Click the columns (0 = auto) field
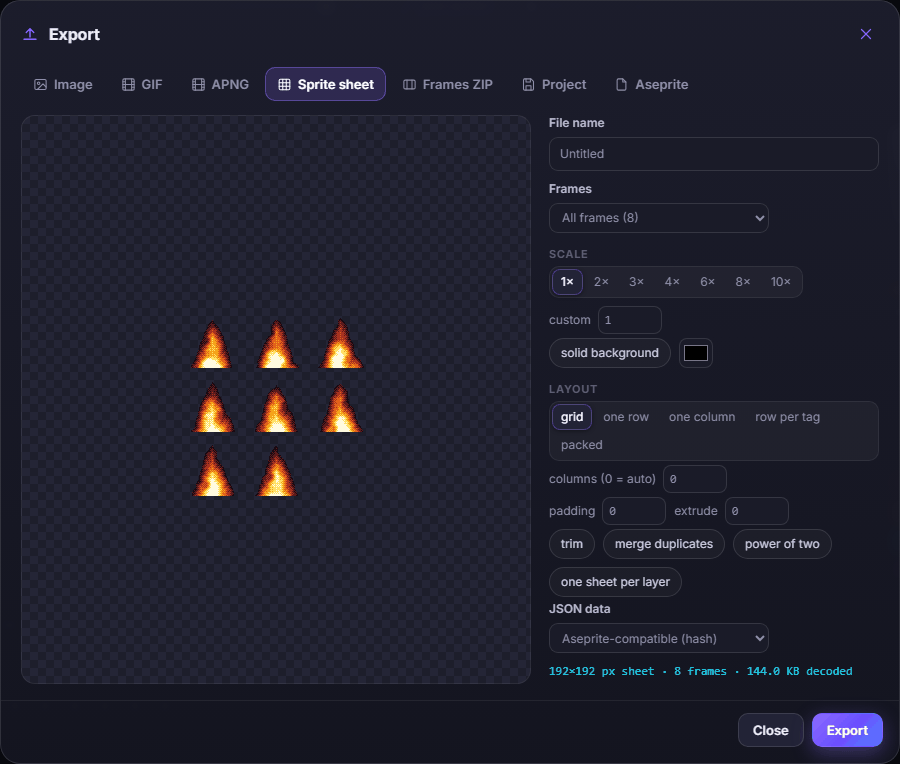Viewport: 900px width, 764px height. click(695, 479)
